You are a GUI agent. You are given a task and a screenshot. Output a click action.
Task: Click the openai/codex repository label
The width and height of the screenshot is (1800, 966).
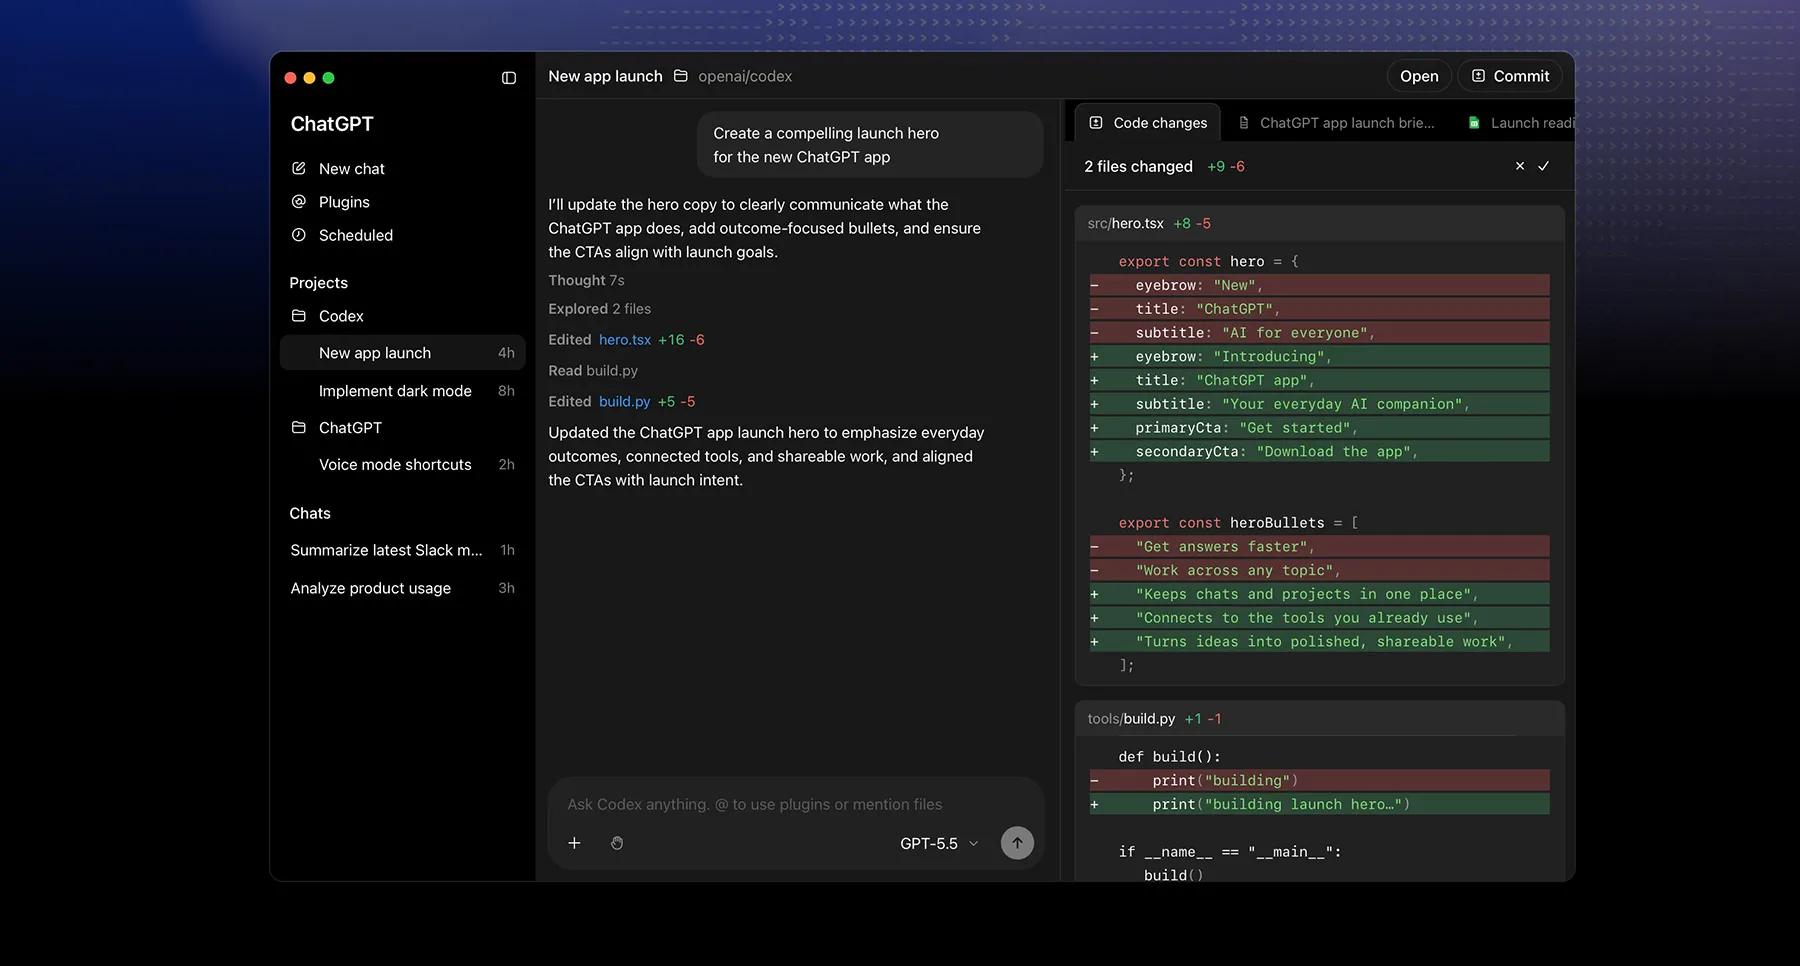click(x=745, y=76)
